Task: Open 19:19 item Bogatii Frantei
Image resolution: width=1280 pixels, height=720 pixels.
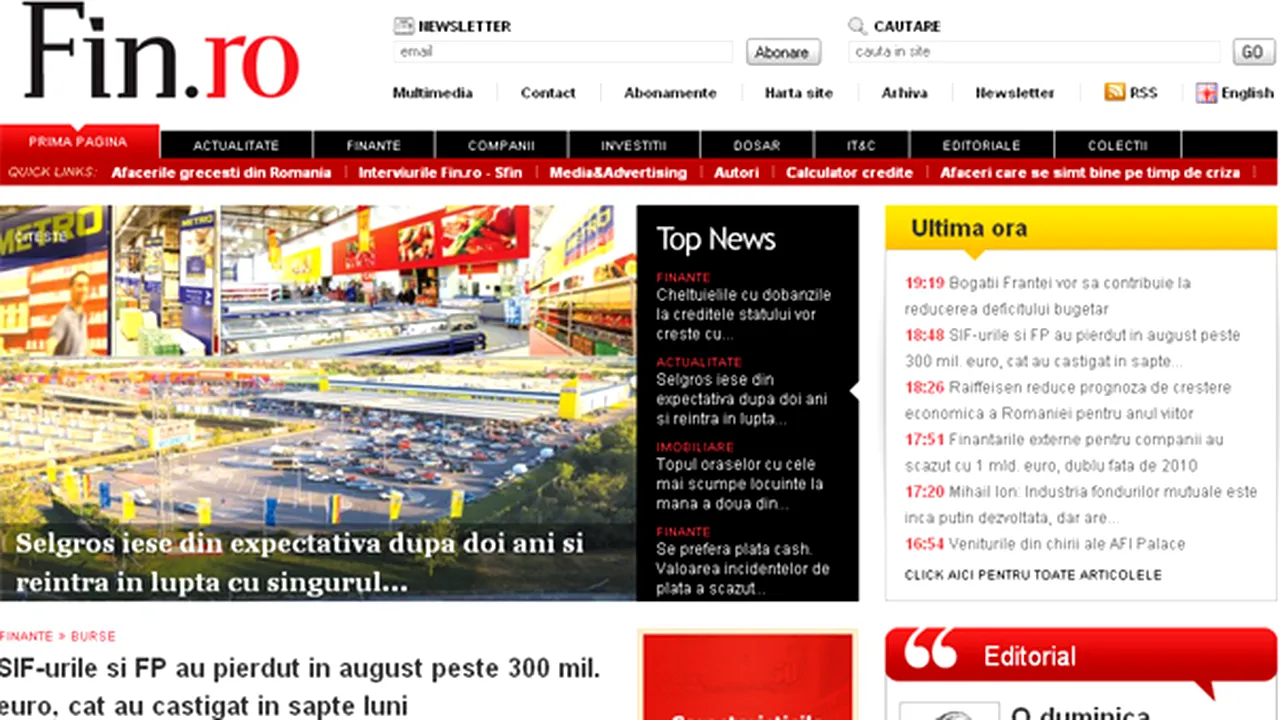Action: 1048,296
